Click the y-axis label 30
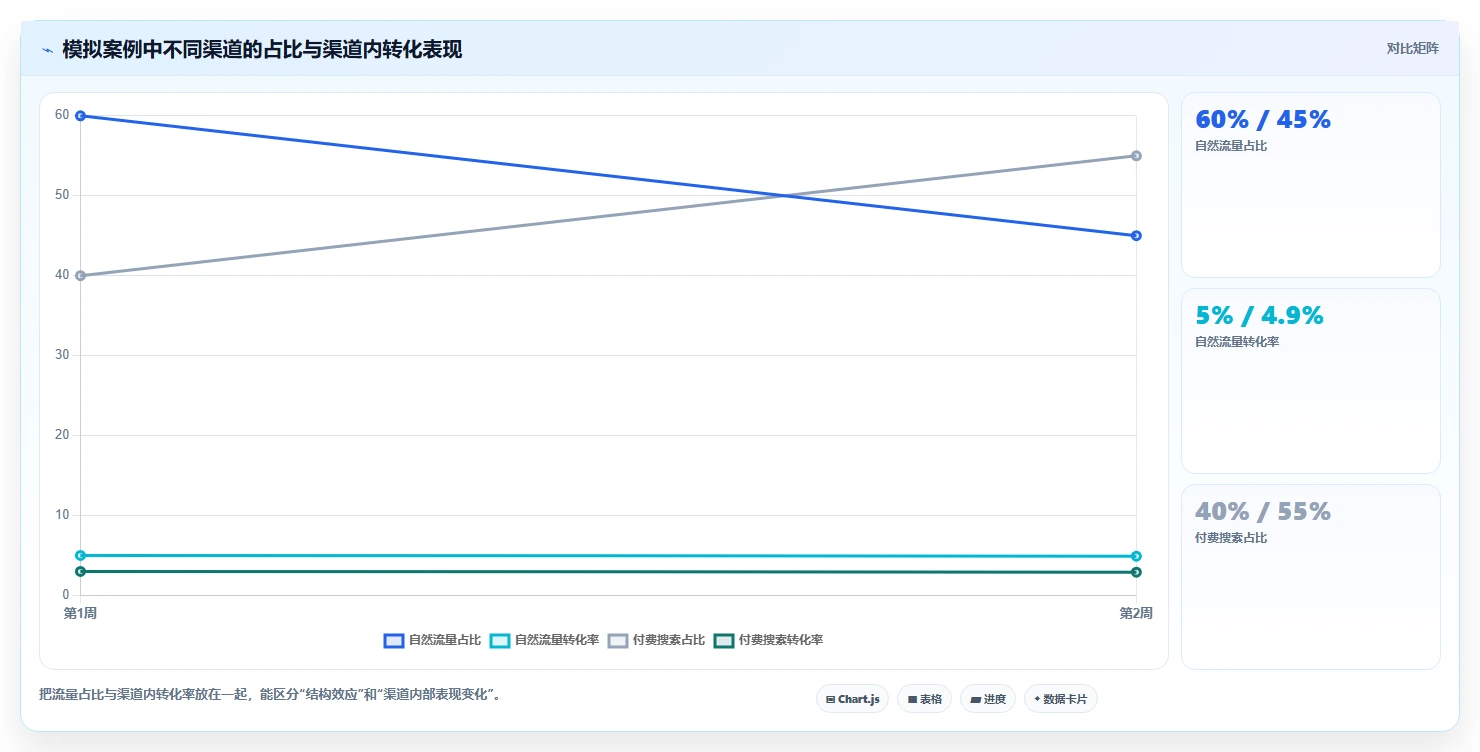The image size is (1480, 752). [62, 355]
